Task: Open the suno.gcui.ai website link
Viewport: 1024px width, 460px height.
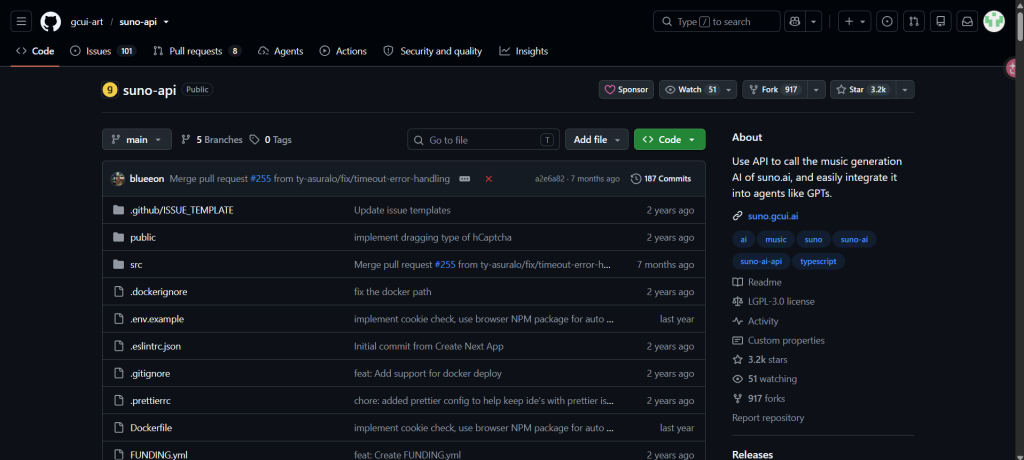Action: tap(773, 216)
